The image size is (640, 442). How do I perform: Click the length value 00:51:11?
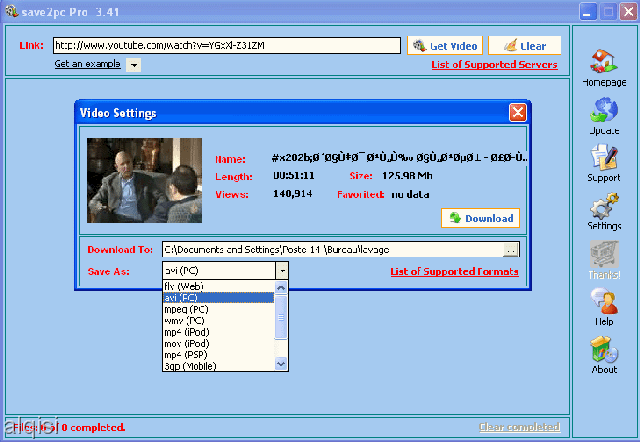(x=293, y=176)
